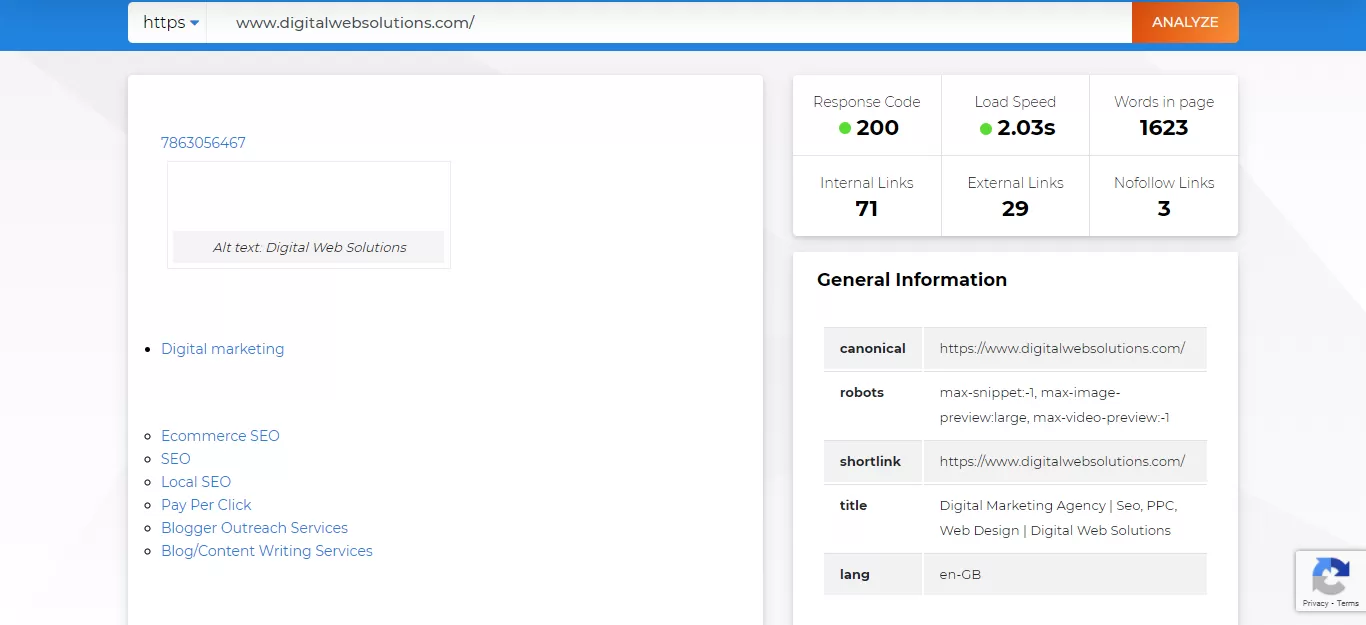Click the green Load Speed status dot
This screenshot has height=625, width=1366.
986,128
